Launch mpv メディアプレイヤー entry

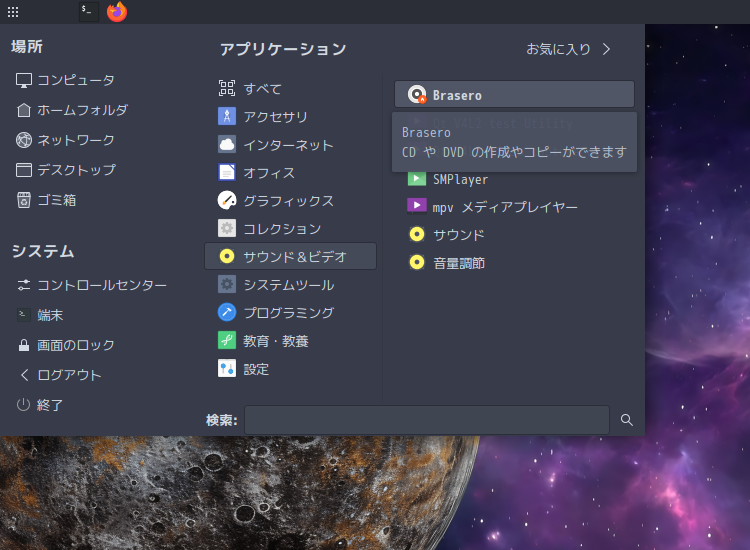coord(514,207)
